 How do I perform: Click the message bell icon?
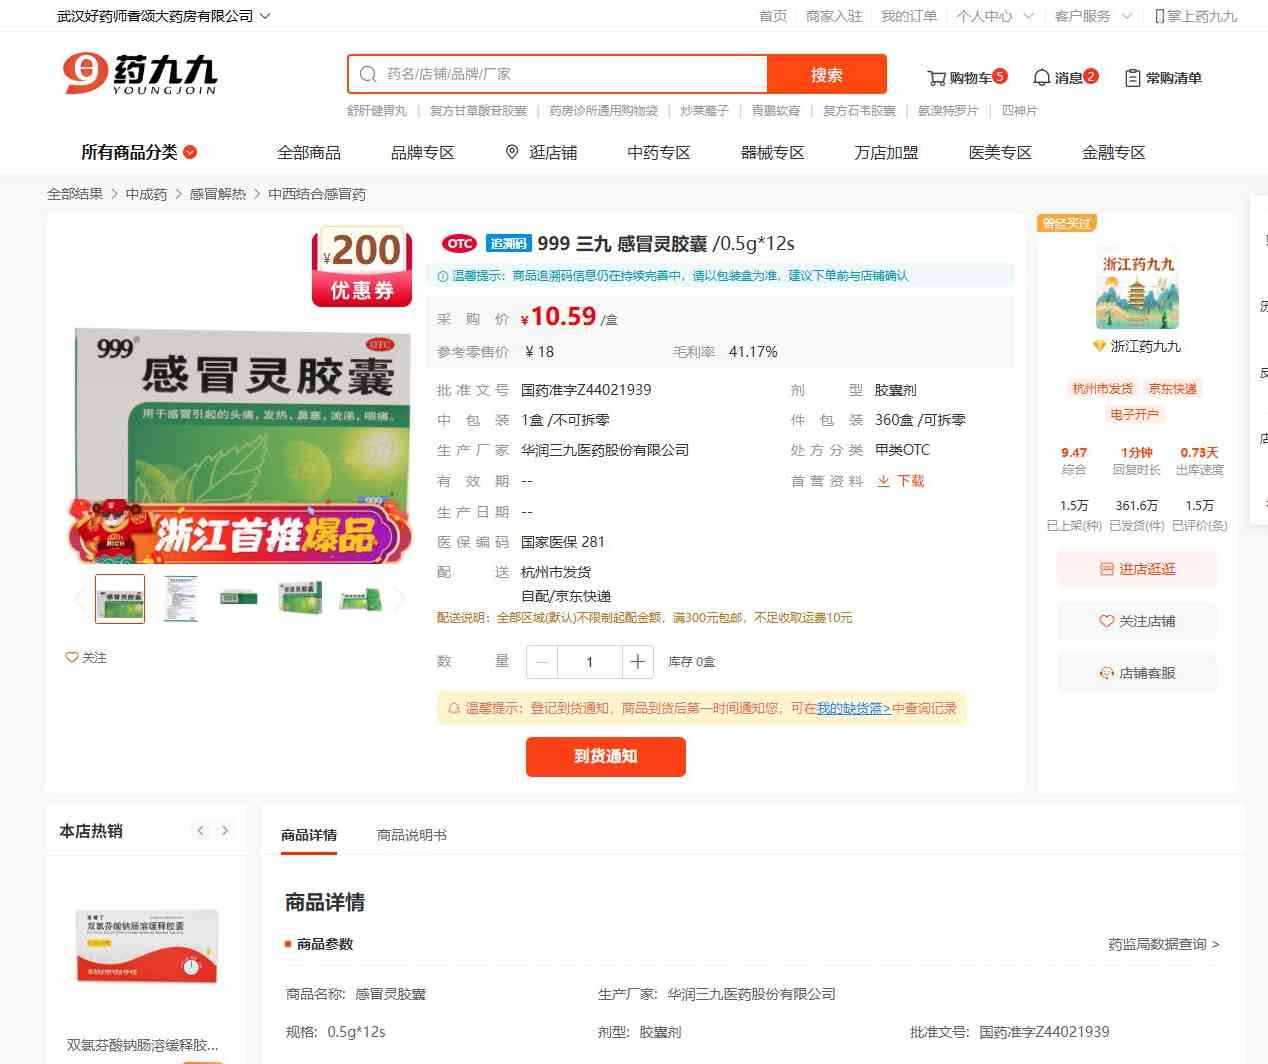[x=1041, y=78]
